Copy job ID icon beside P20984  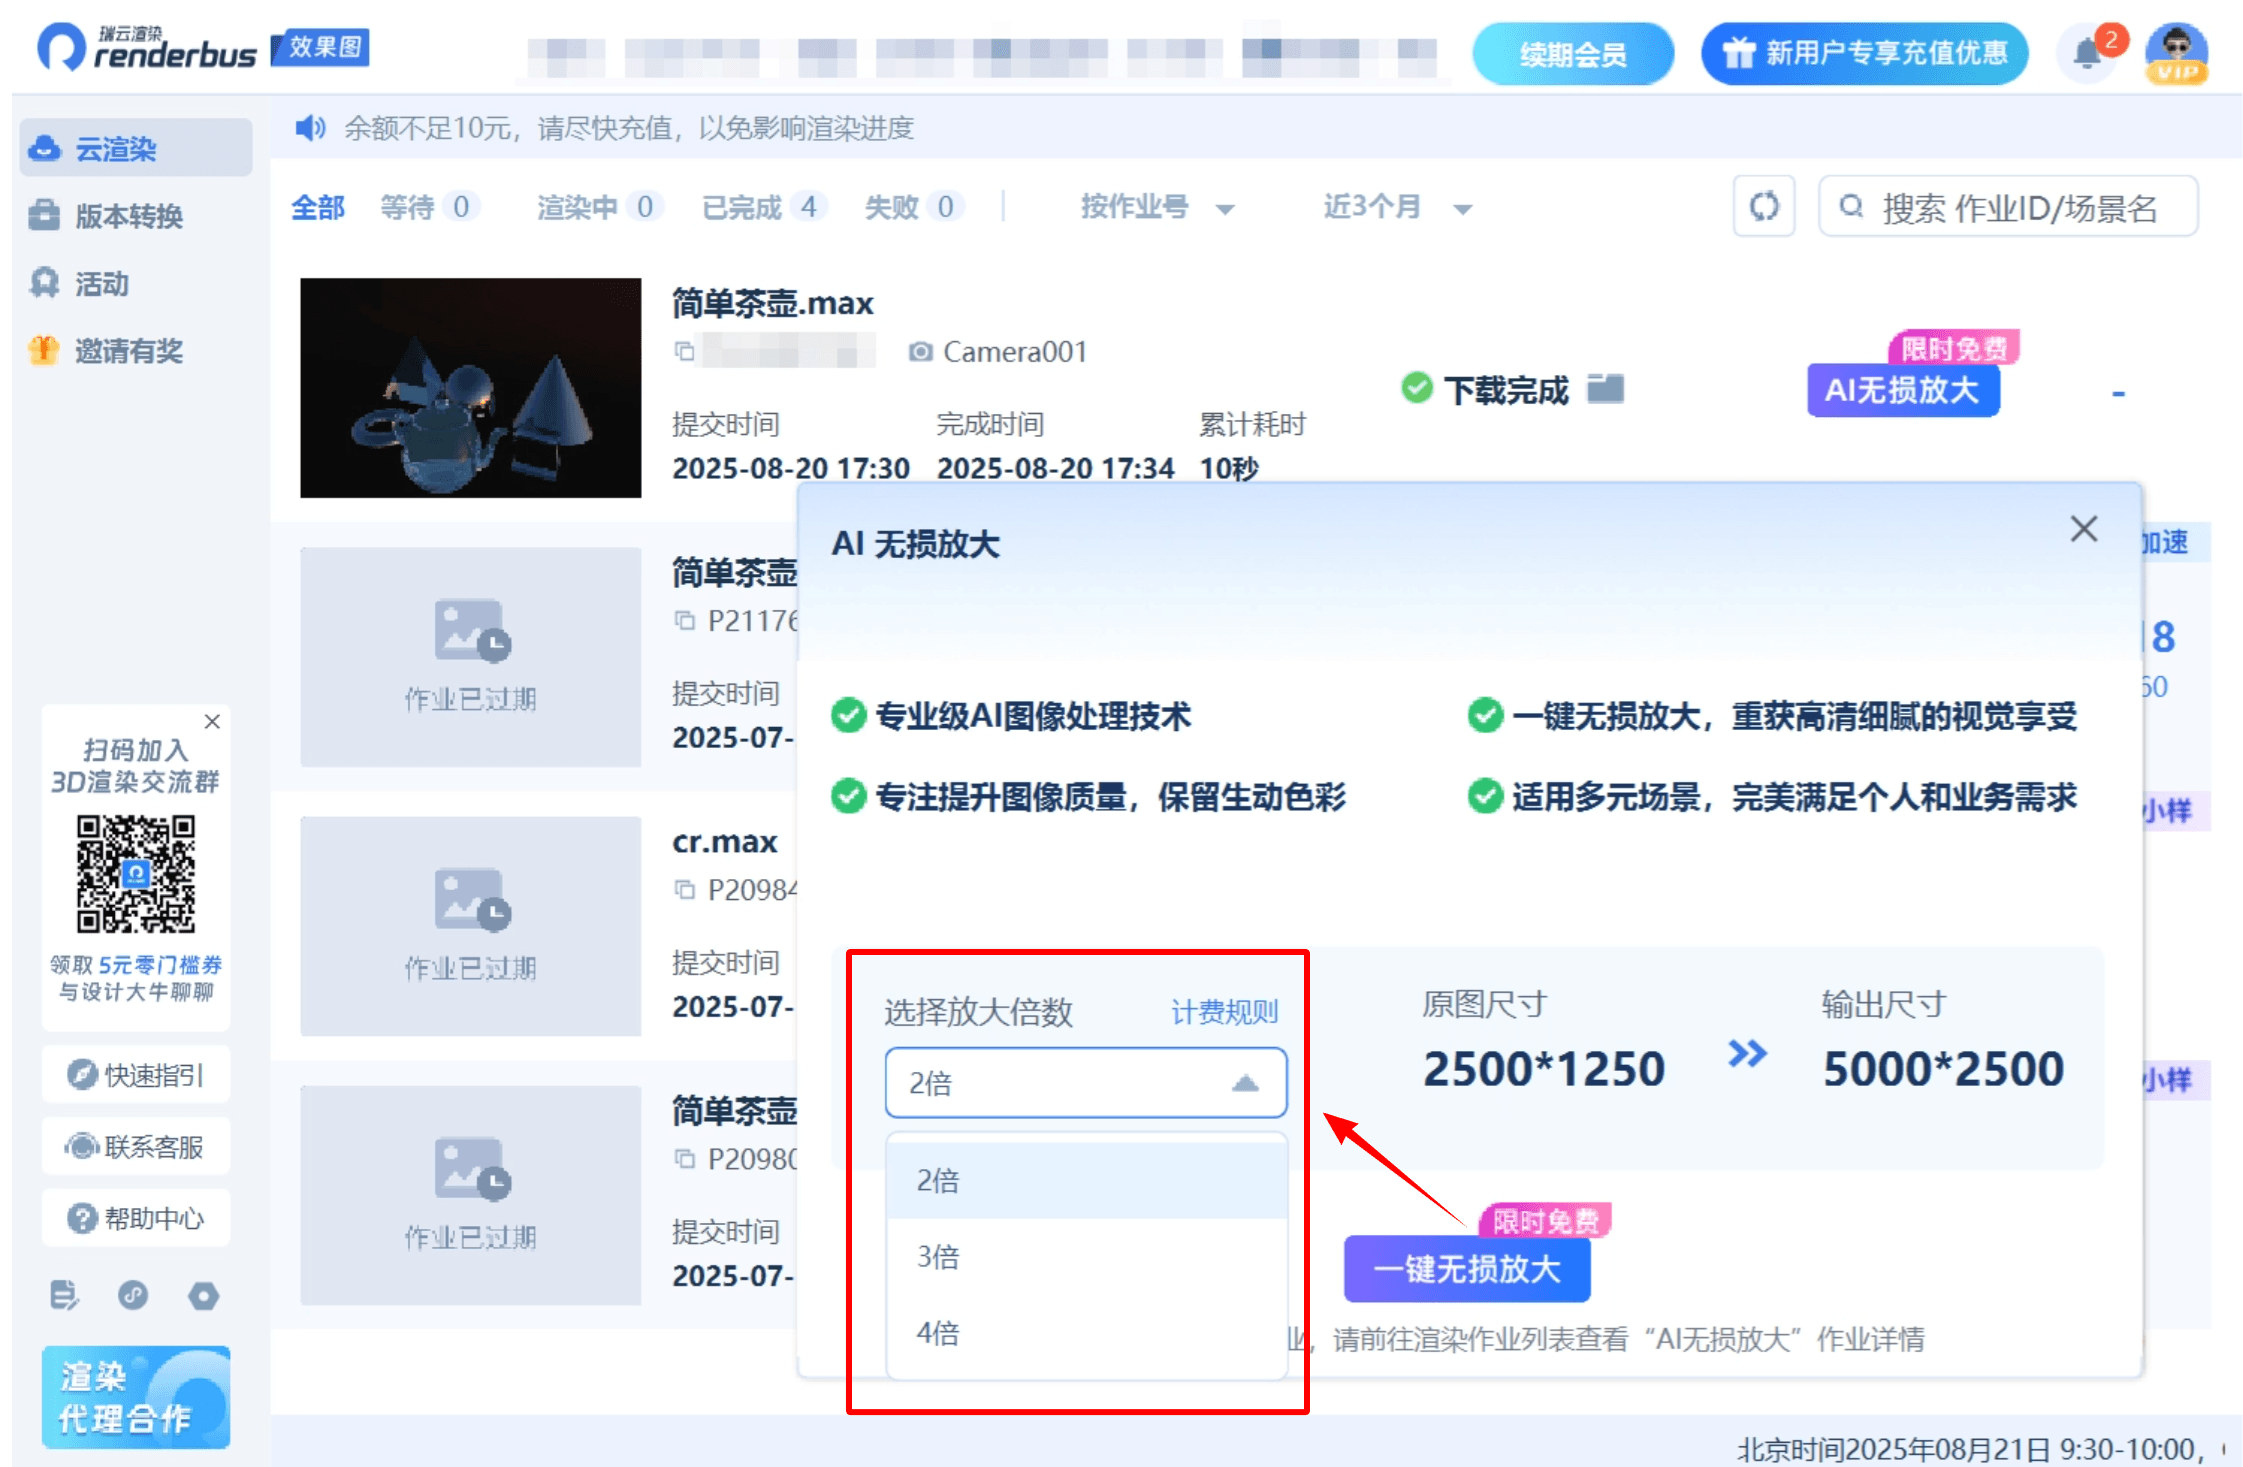pos(684,889)
